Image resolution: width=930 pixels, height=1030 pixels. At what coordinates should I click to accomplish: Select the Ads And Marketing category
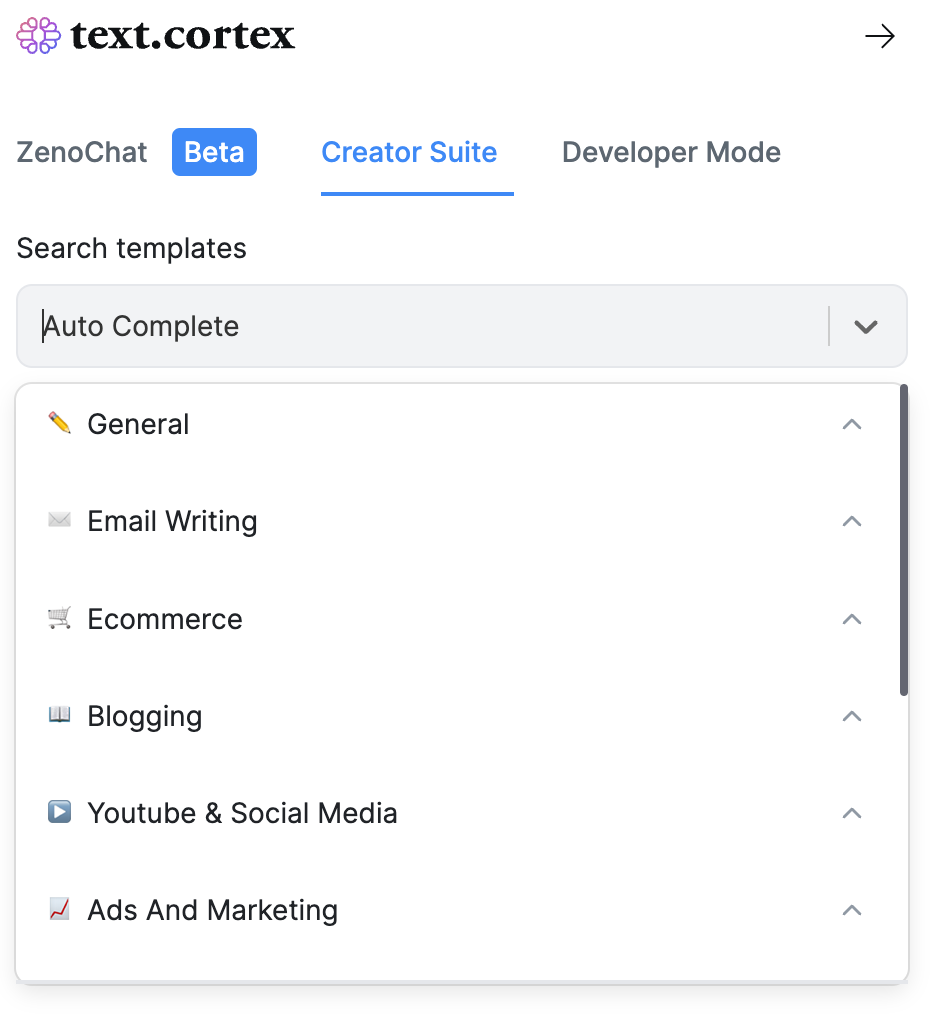(212, 909)
